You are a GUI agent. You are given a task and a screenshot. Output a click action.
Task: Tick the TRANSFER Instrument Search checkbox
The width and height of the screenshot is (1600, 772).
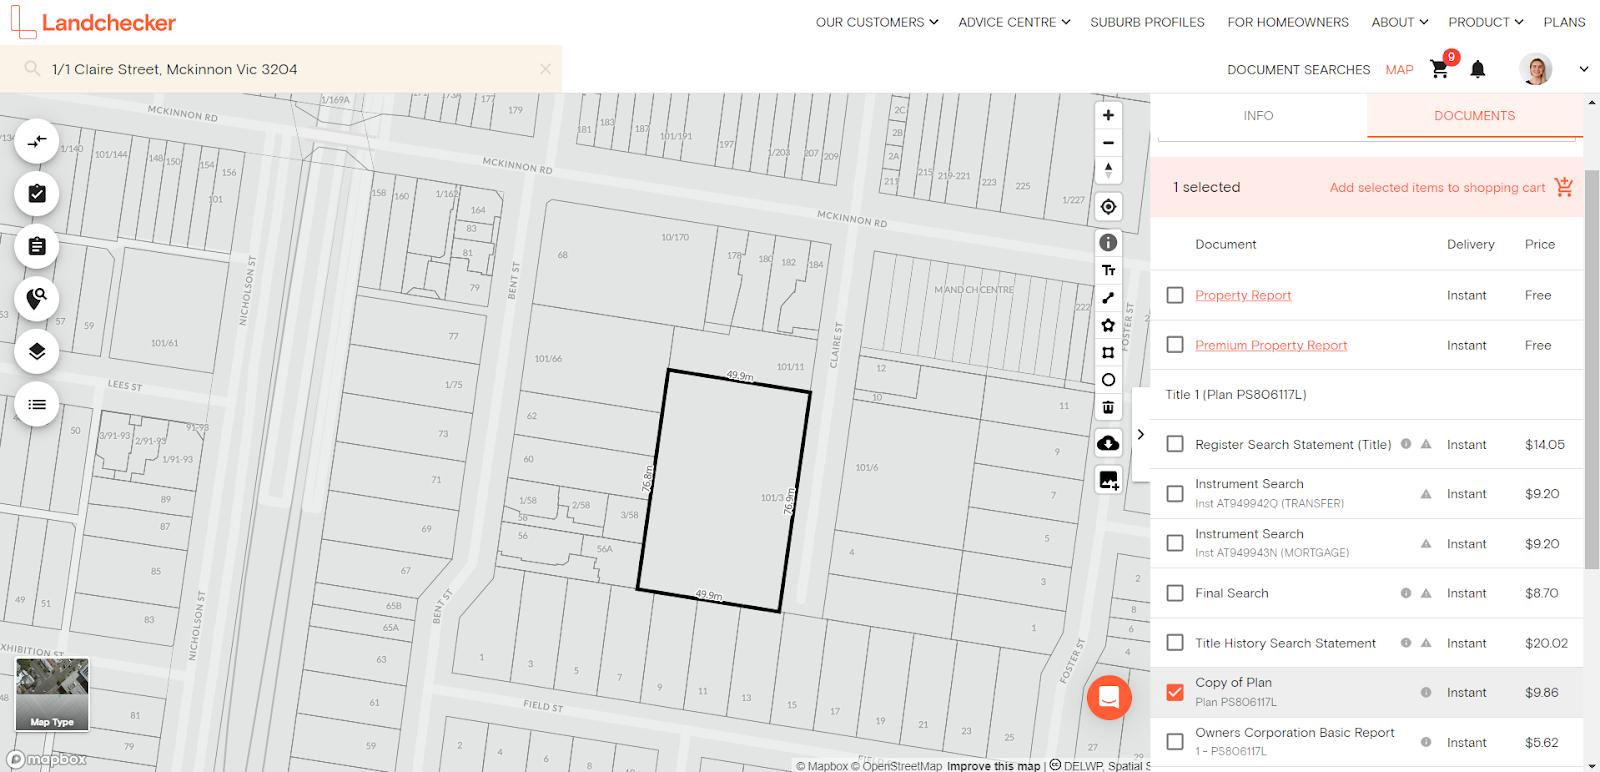click(1175, 494)
